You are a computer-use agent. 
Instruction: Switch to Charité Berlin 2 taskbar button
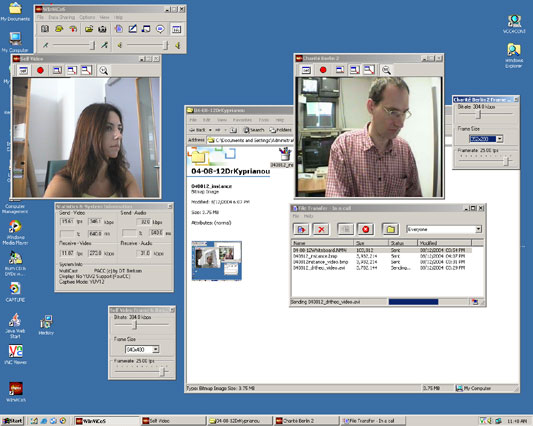(307, 421)
